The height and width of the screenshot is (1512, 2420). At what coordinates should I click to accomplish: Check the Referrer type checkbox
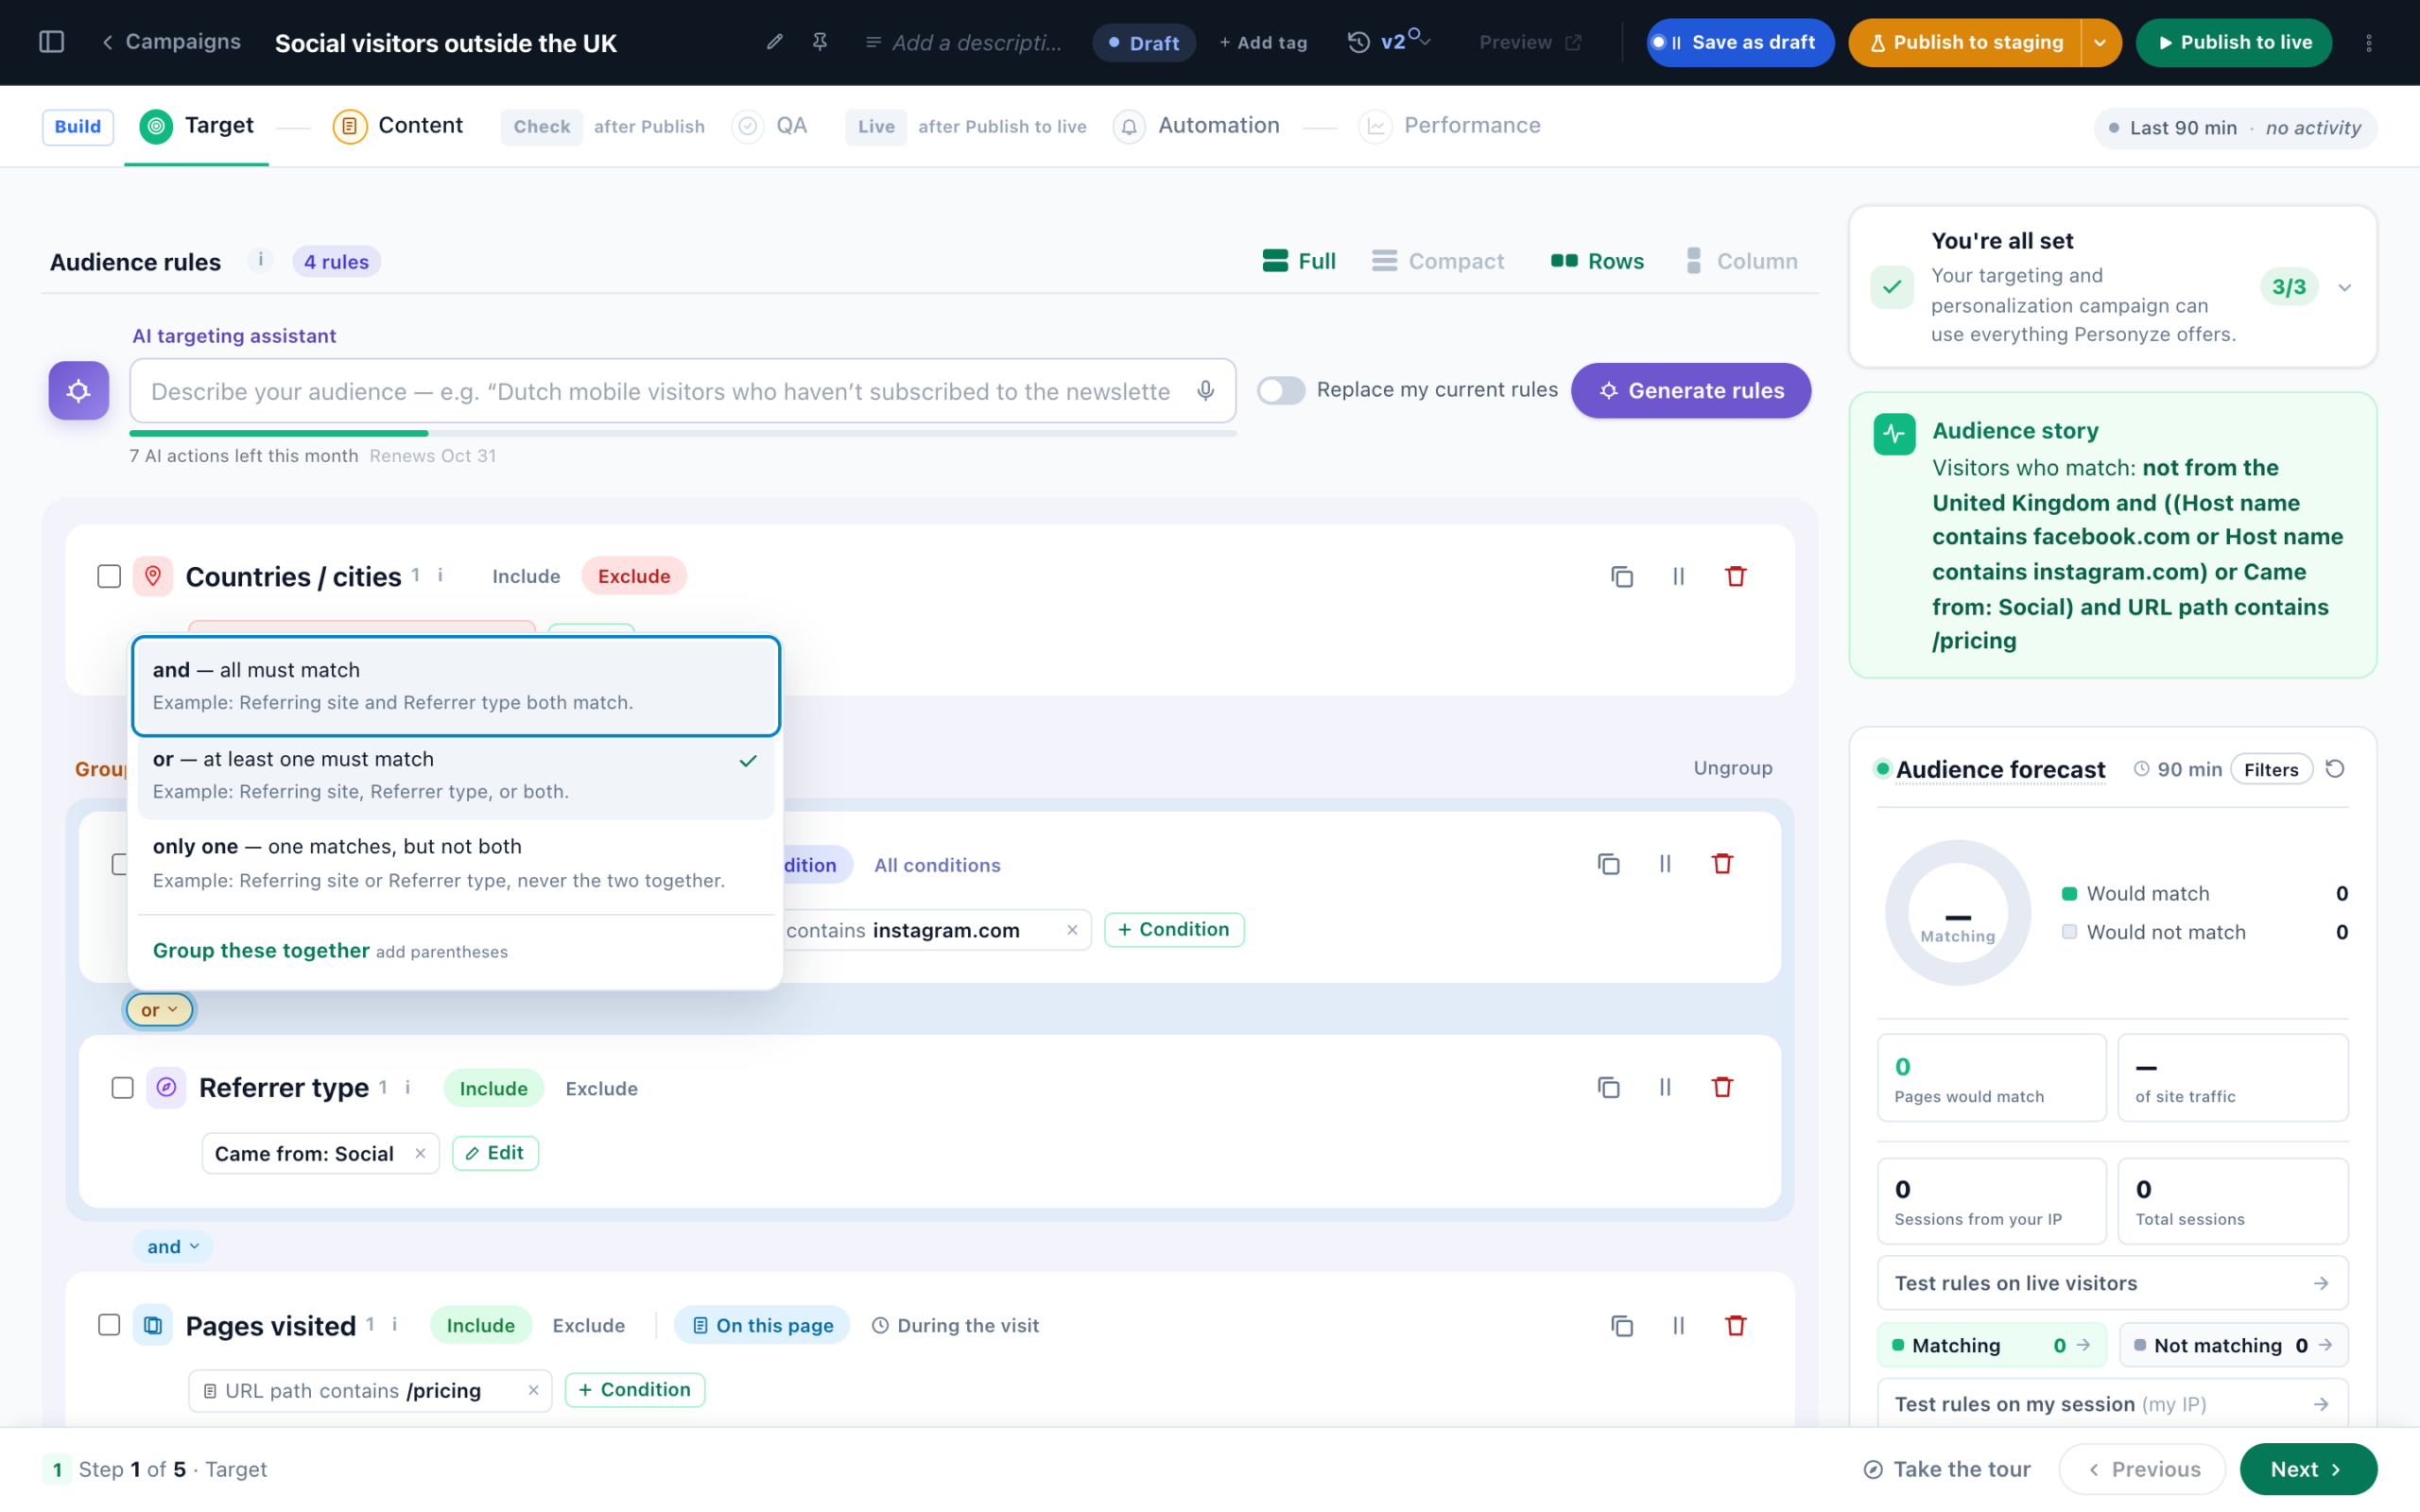pyautogui.click(x=122, y=1088)
